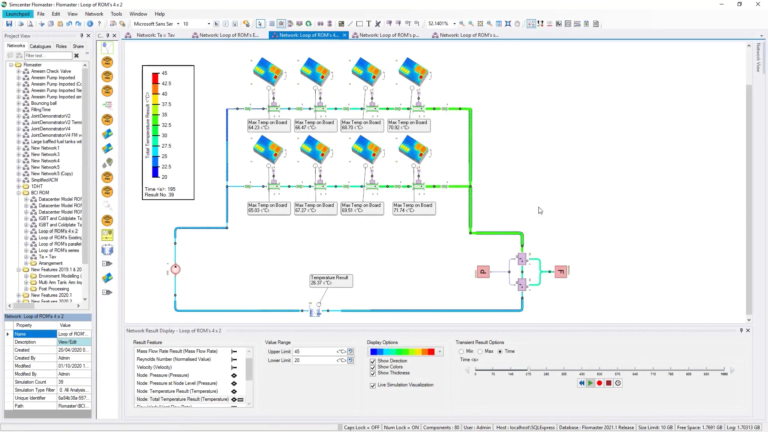Viewport: 768px width, 432px height.
Task: Click the Redo arrow in the toolbar
Action: tap(78, 24)
